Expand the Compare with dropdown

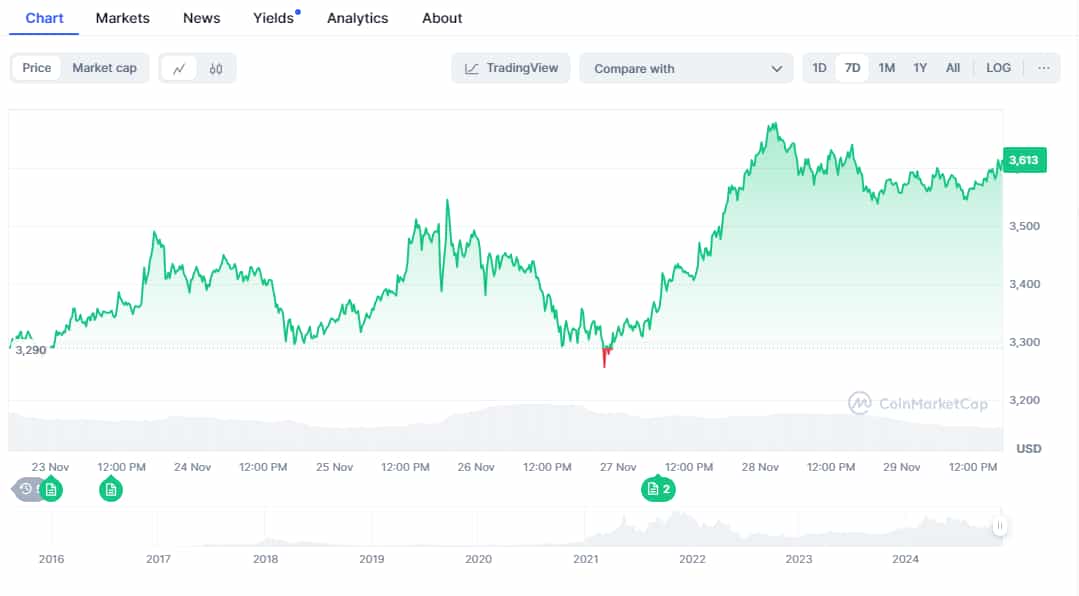point(686,68)
